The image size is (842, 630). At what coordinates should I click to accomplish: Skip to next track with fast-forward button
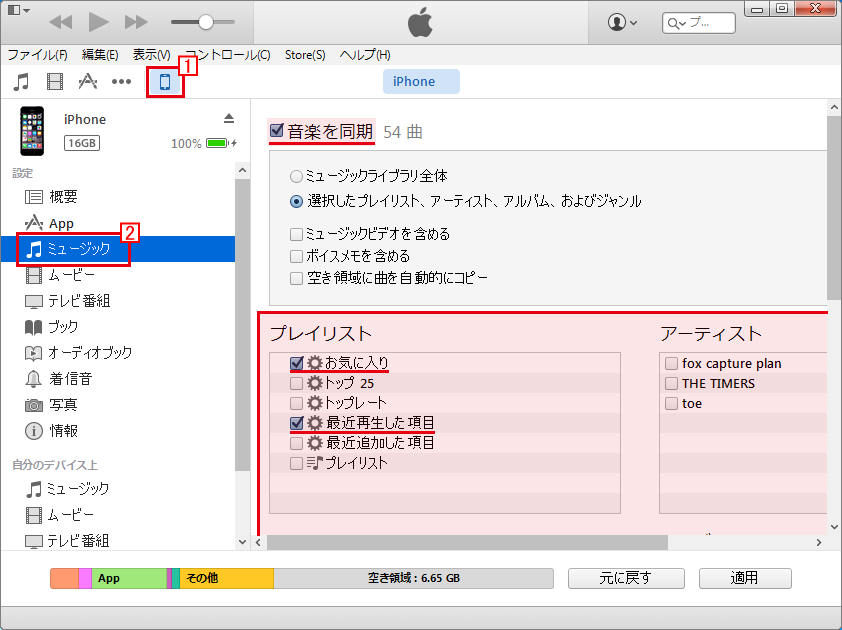tap(136, 22)
